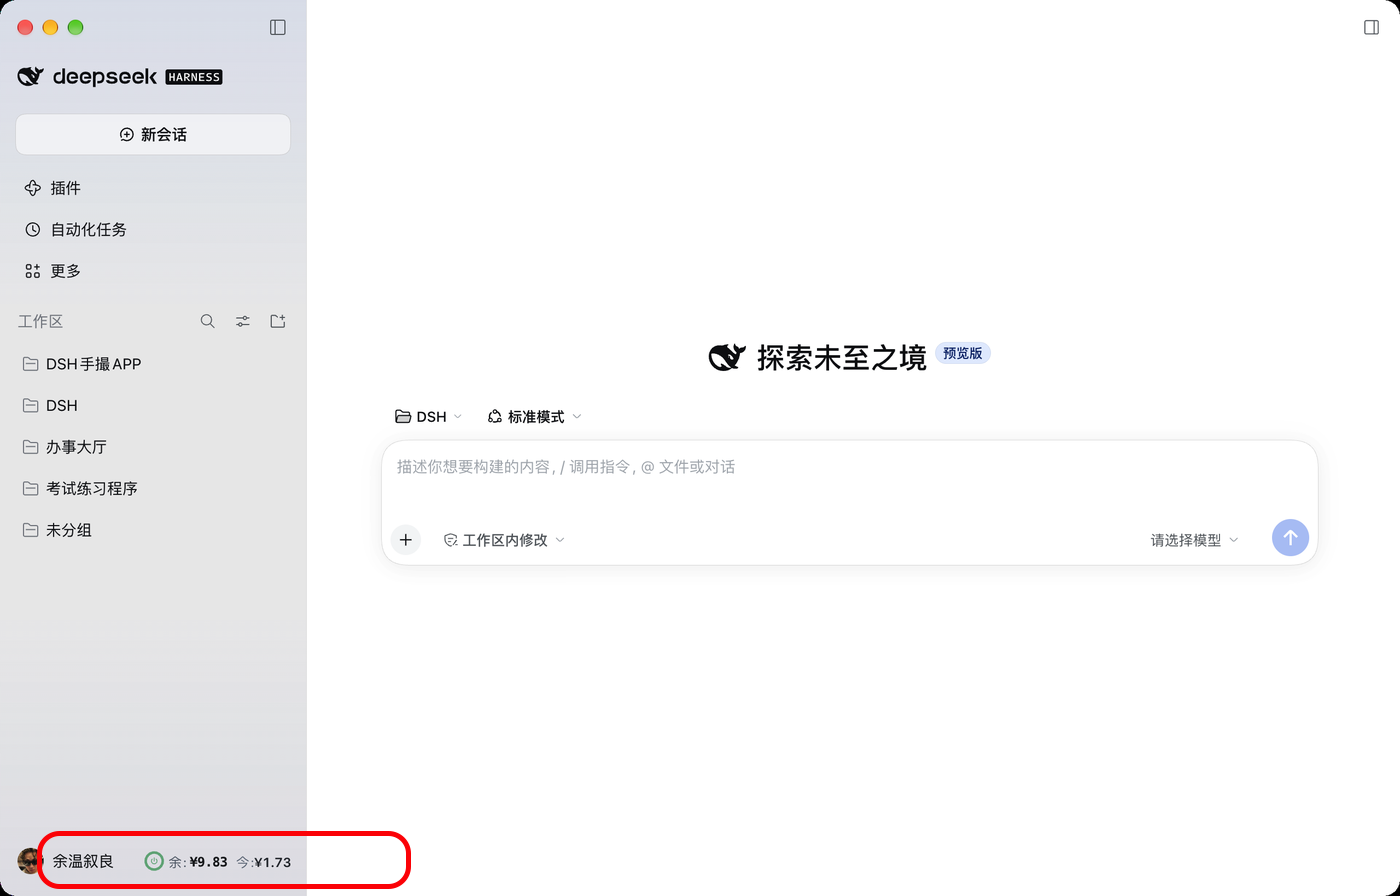
Task: Click the user avatar picture
Action: tap(30, 861)
